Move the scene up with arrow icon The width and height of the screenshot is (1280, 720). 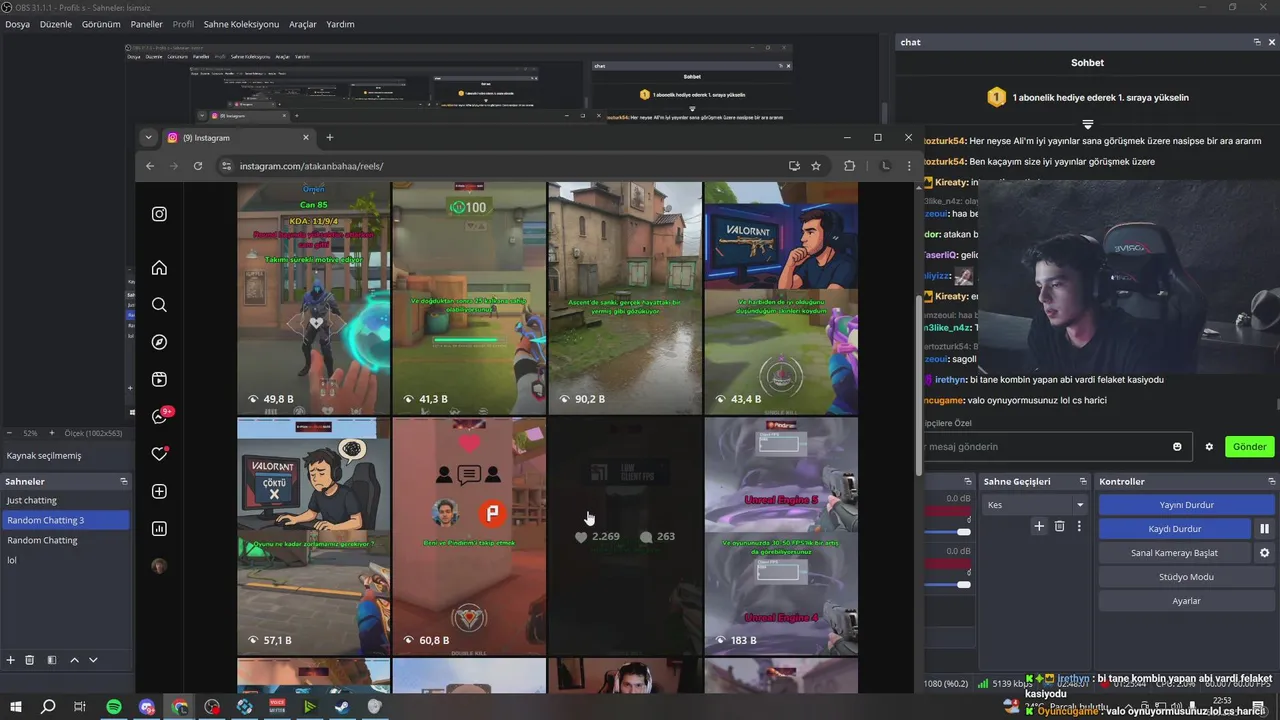pyautogui.click(x=74, y=660)
